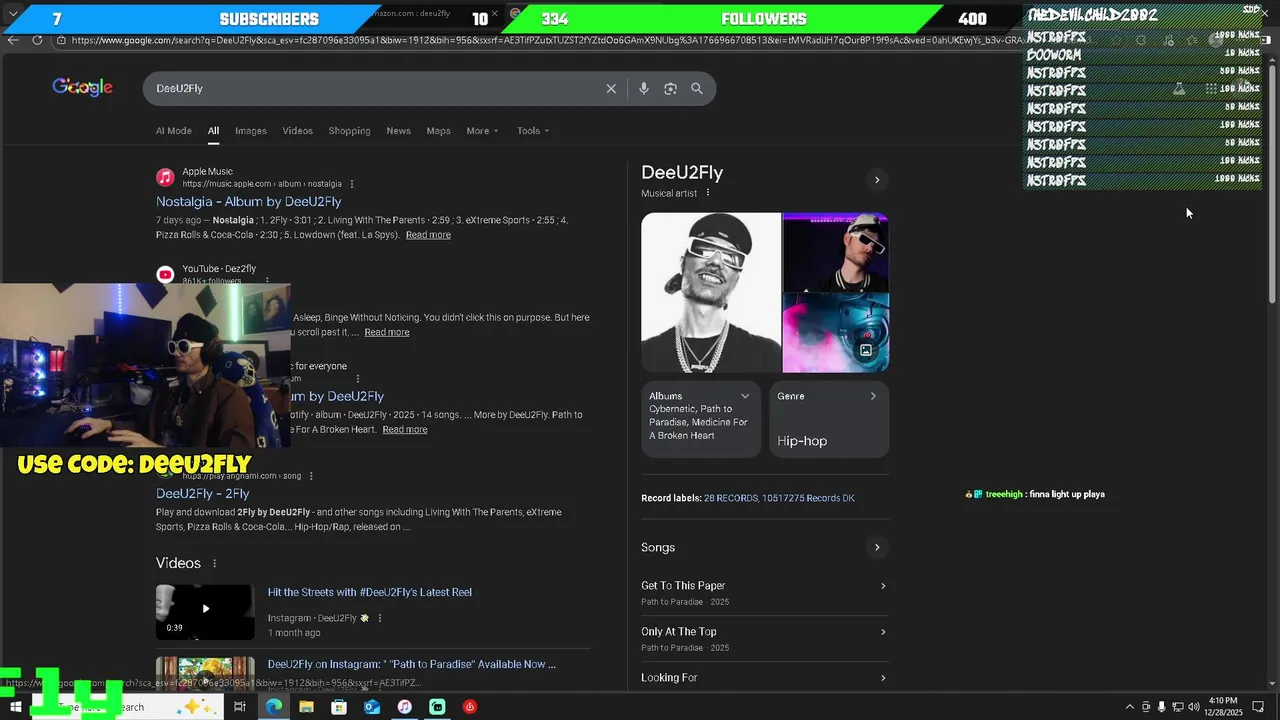The height and width of the screenshot is (720, 1280).
Task: Open the Windows notification center
Action: (x=1258, y=707)
